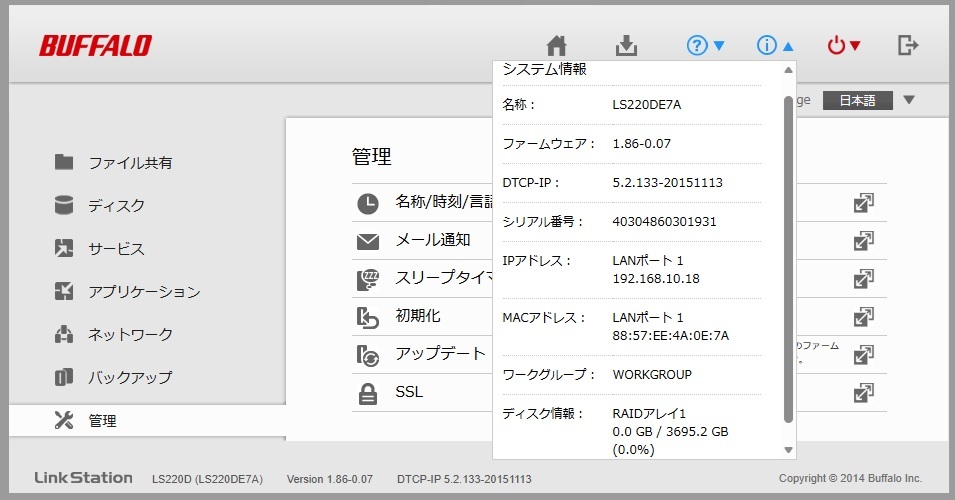Select 管理 in the sidebar
This screenshot has height=500, width=955.
pos(102,421)
